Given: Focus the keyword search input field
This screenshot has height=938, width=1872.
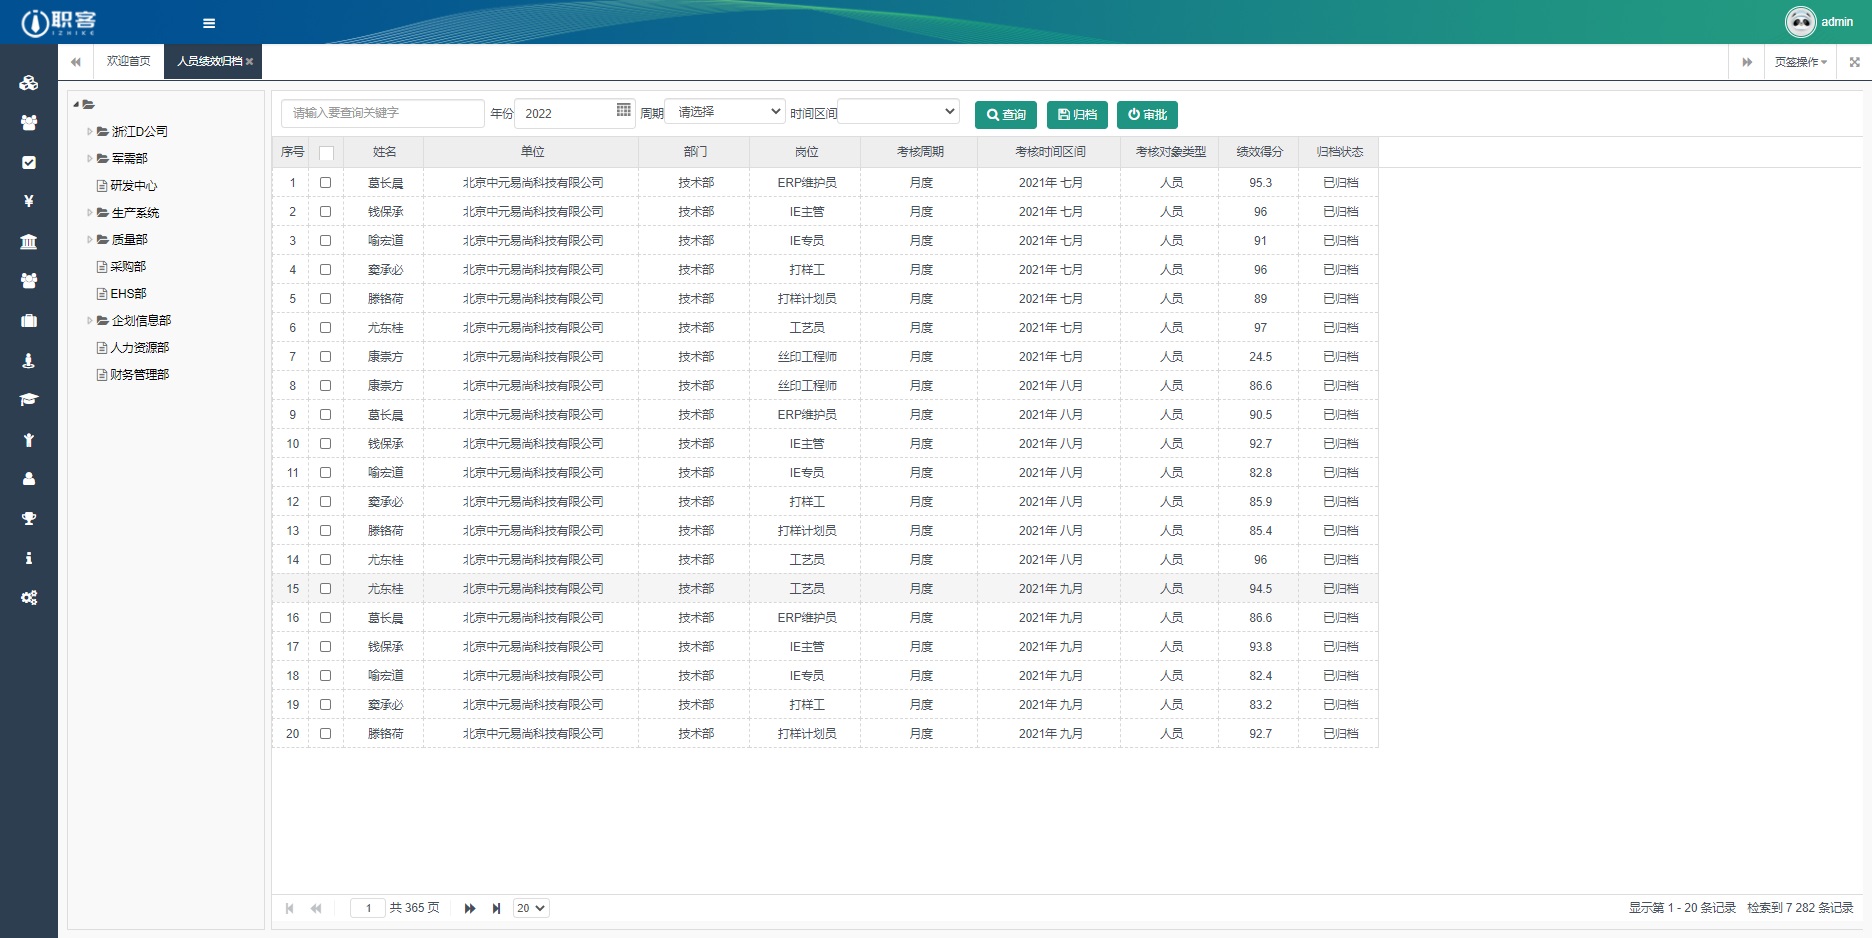Looking at the screenshot, I should tap(382, 113).
